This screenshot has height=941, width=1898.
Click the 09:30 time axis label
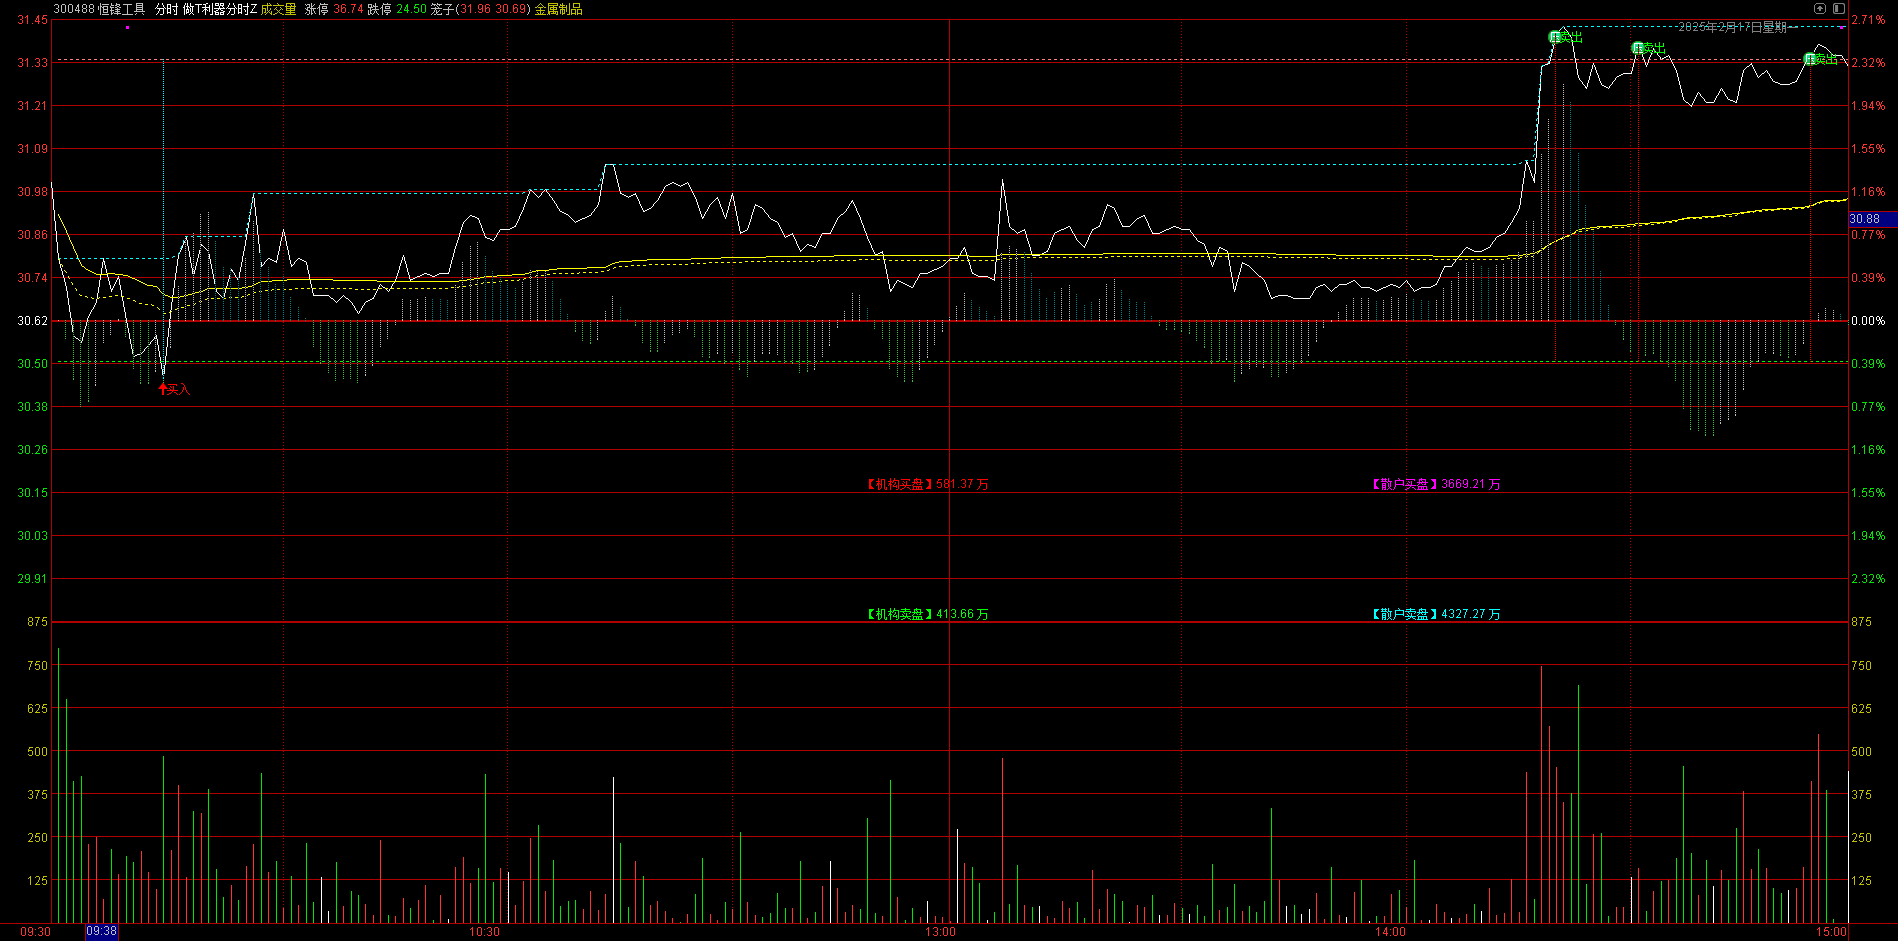pyautogui.click(x=35, y=931)
